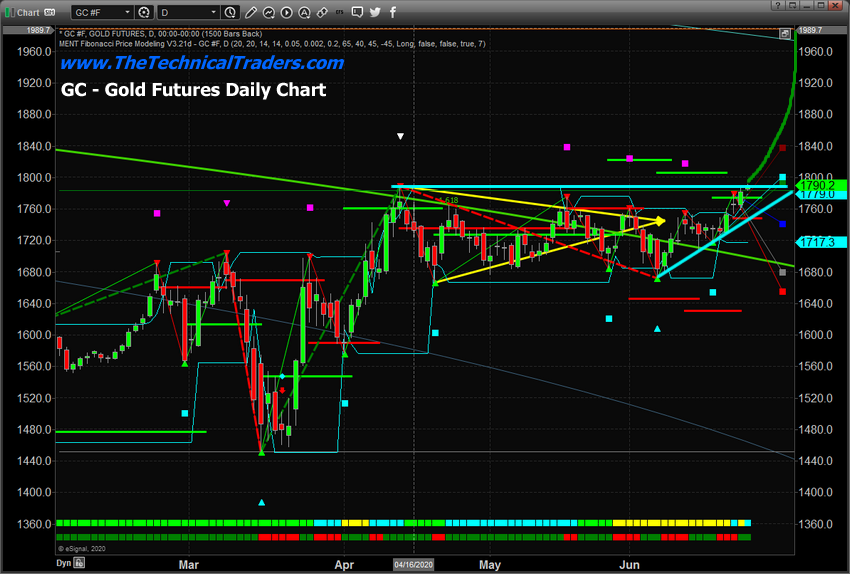Click the 04/16/2020 date marker on time axis

tap(414, 565)
